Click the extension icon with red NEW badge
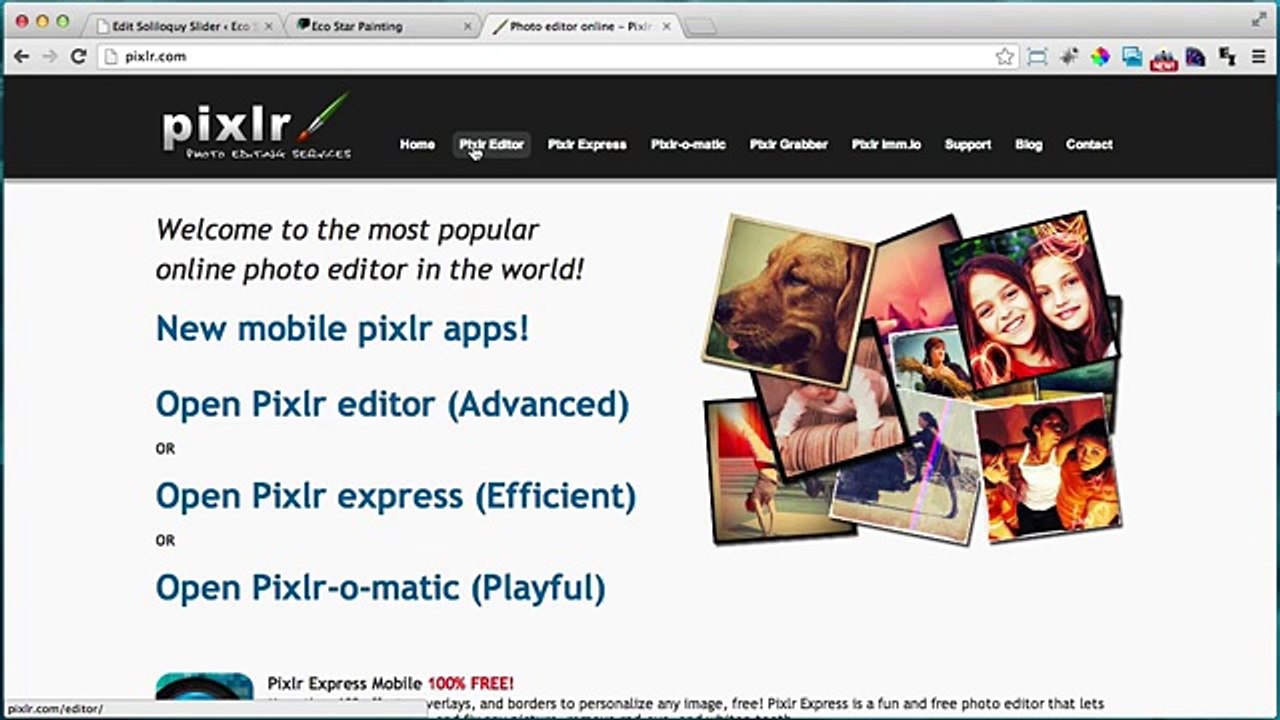Viewport: 1280px width, 720px height. [1163, 59]
